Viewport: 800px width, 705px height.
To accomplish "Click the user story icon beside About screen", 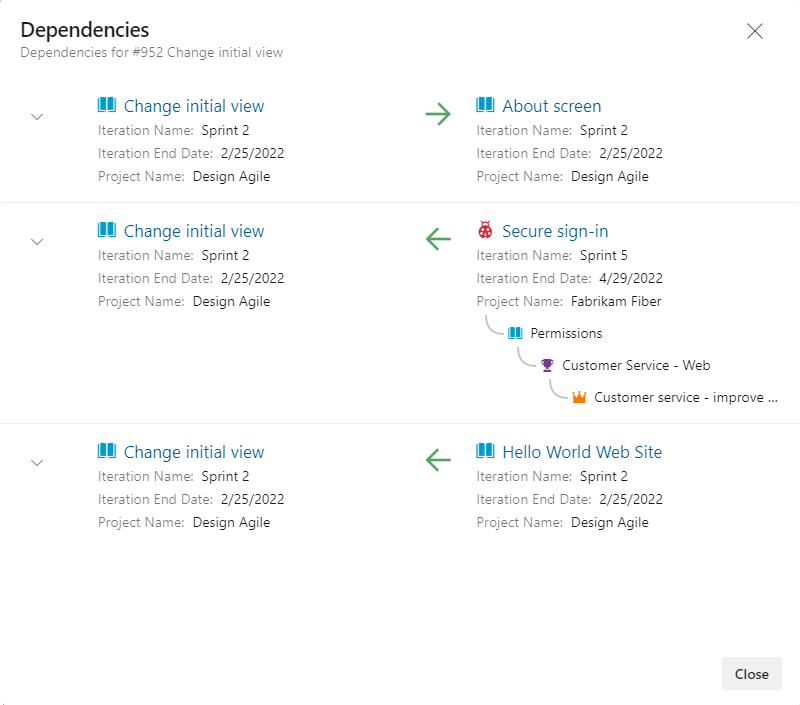I will (x=484, y=105).
